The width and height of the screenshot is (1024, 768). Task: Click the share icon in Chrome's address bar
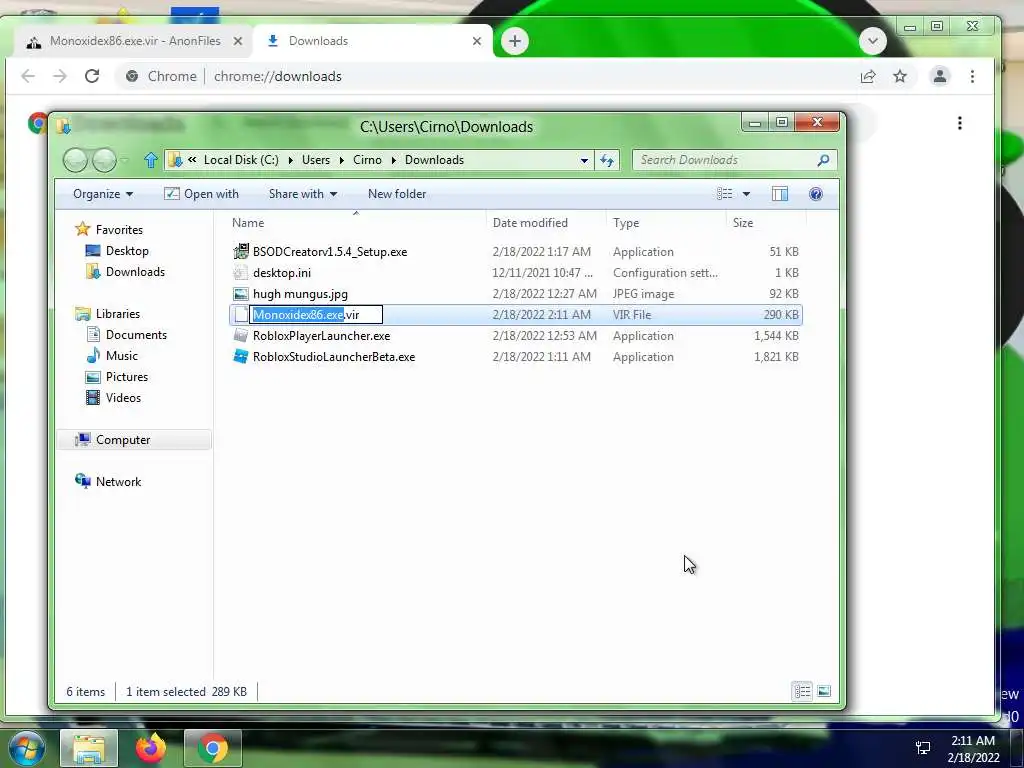(868, 76)
